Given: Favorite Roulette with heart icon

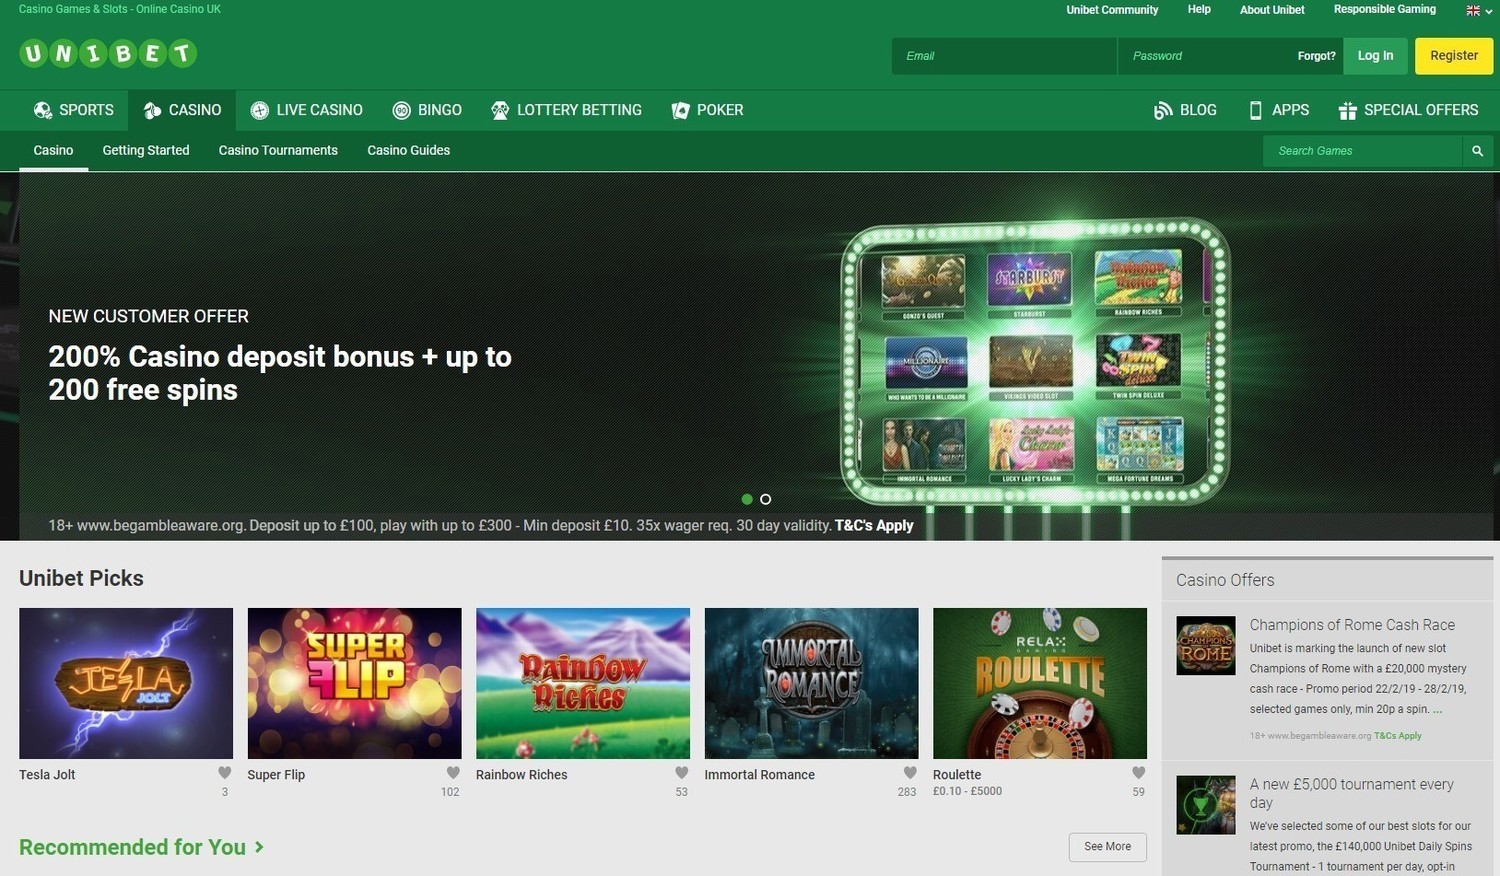Looking at the screenshot, I should (x=1139, y=773).
